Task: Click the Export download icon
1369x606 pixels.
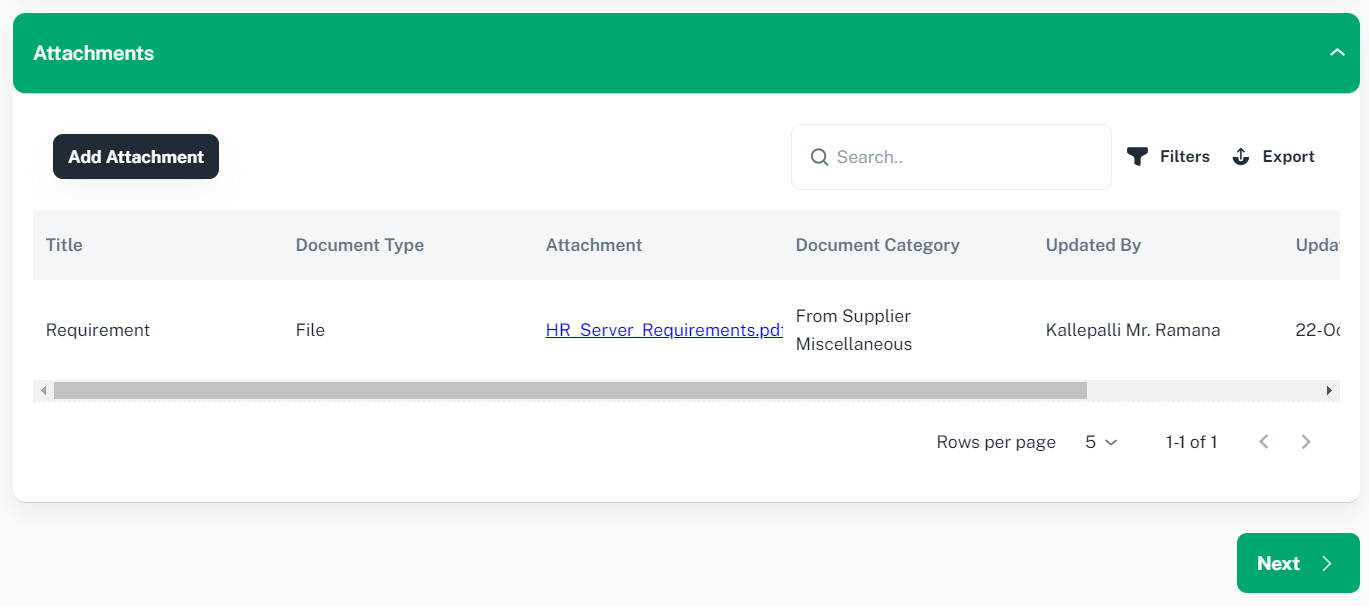Action: (x=1241, y=157)
